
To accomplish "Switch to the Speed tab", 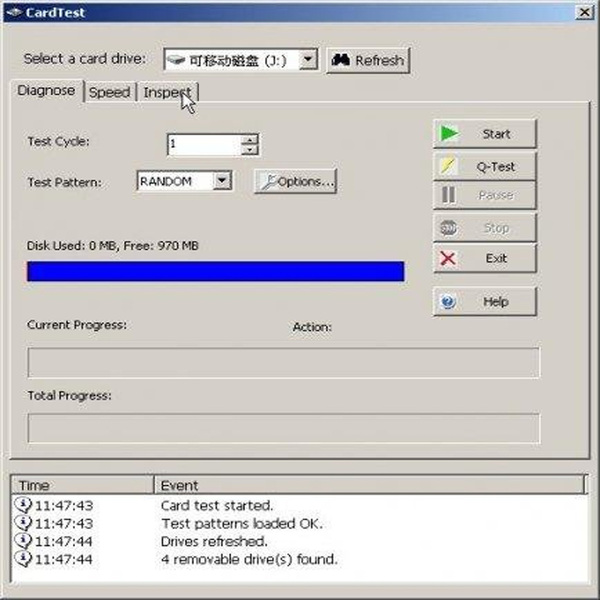I will 110,92.
